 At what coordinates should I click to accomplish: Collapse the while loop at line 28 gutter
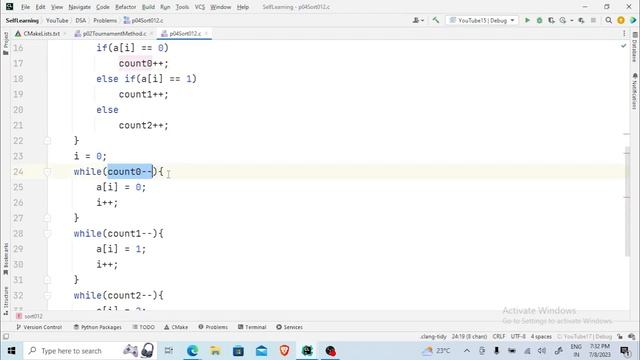coord(47,234)
